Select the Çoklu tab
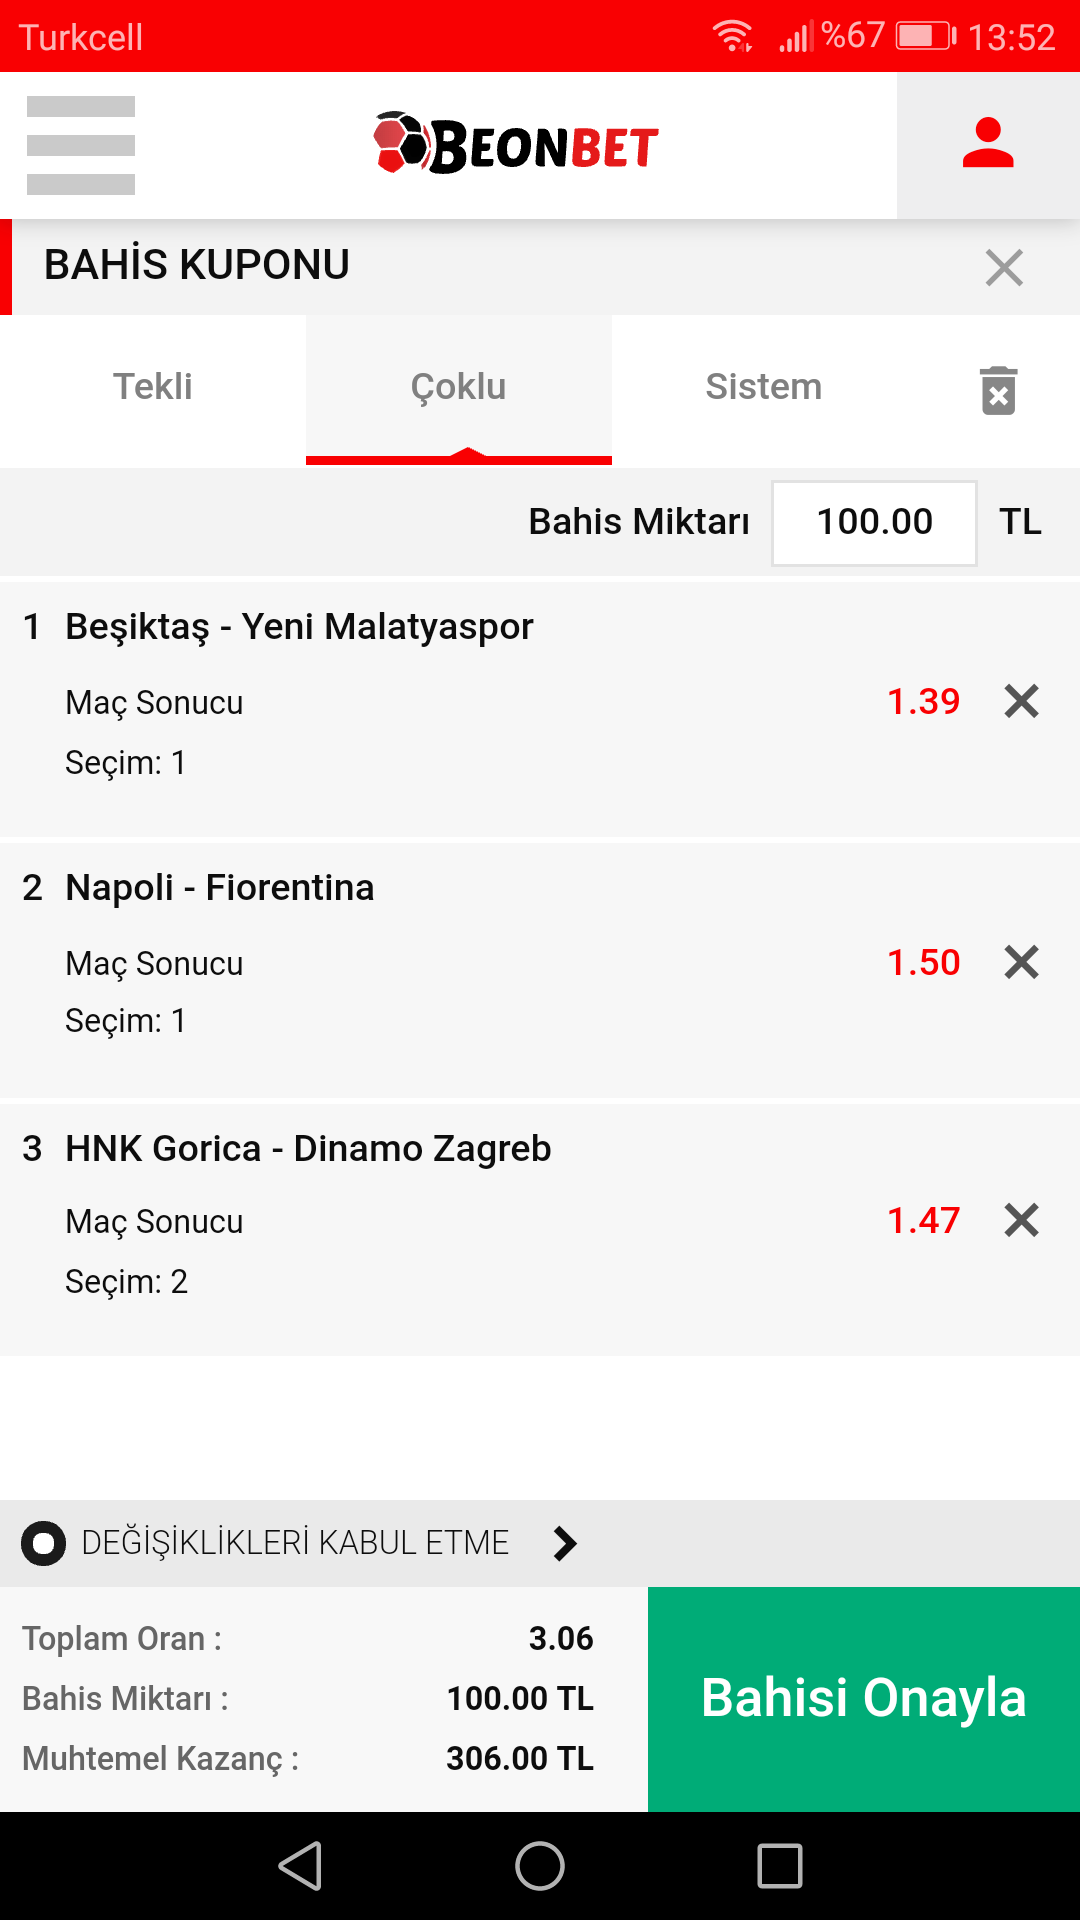The image size is (1080, 1920). coord(459,387)
